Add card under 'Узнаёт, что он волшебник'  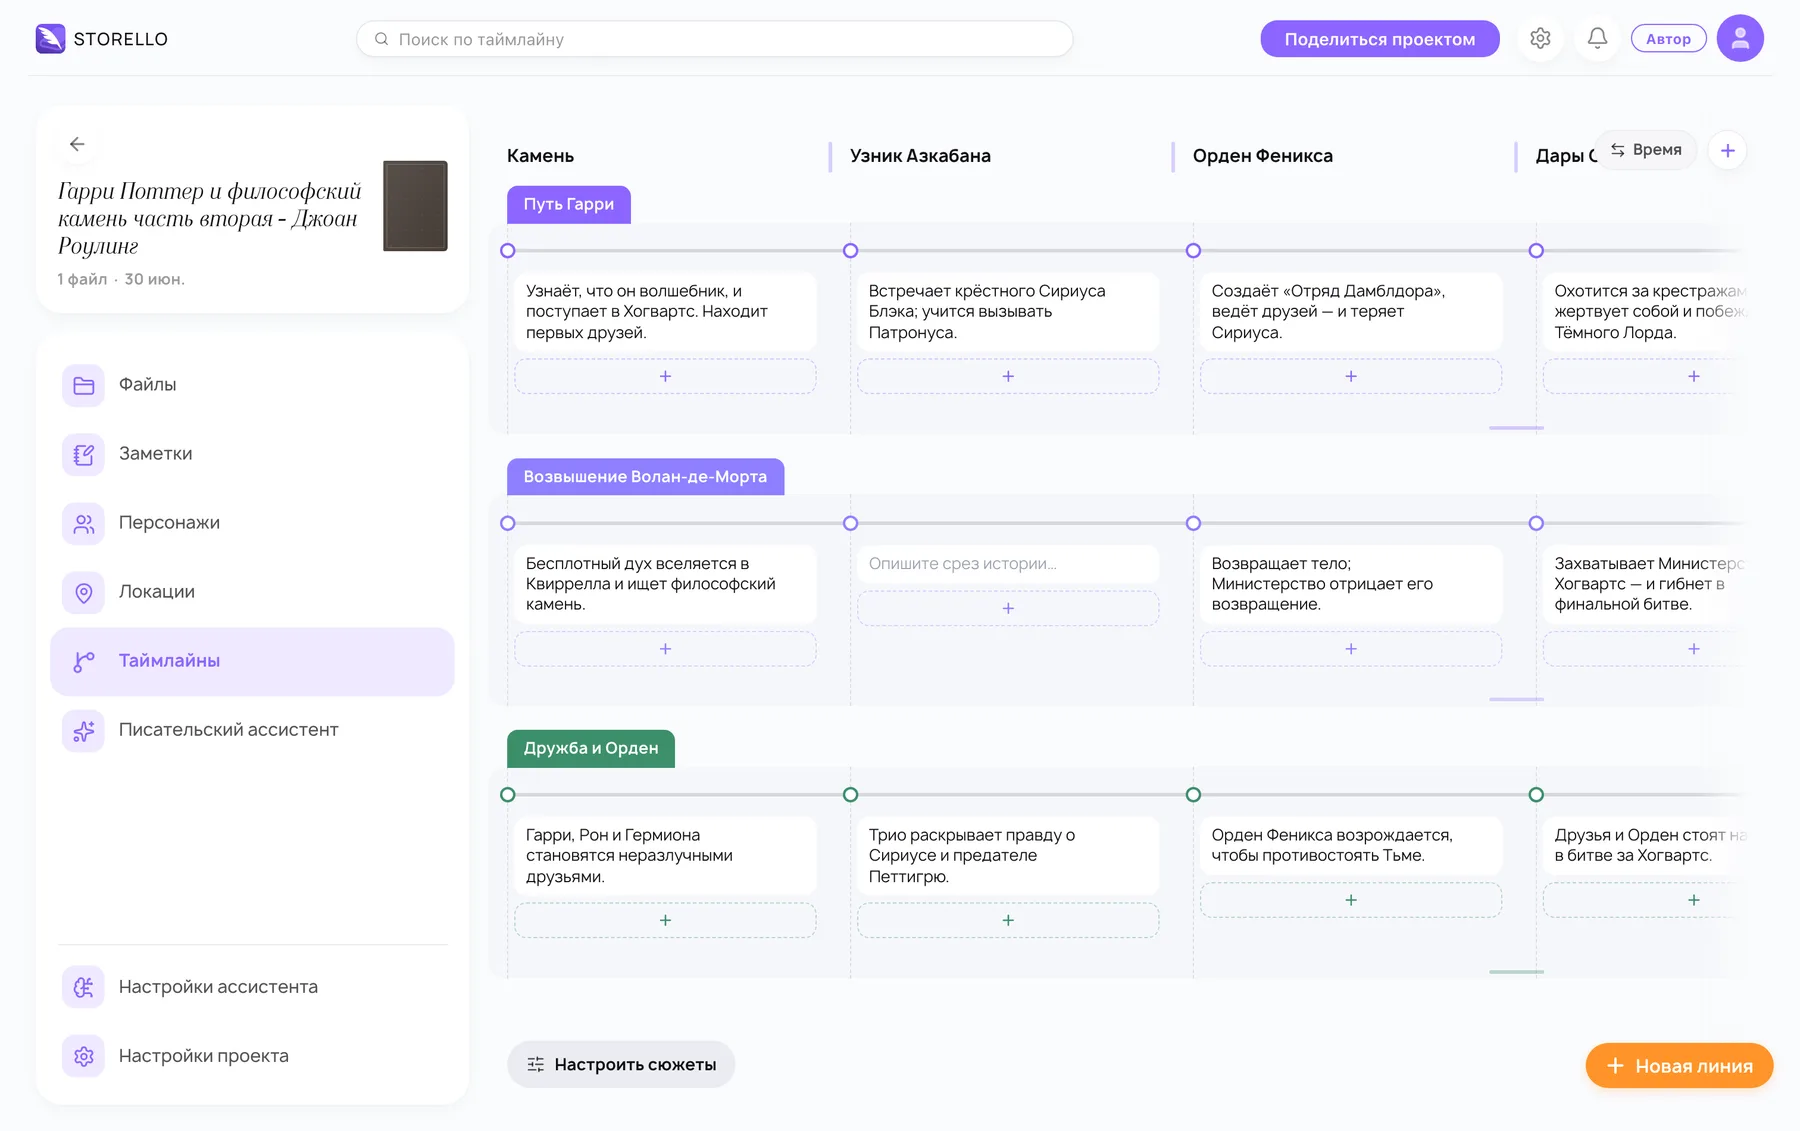(665, 377)
